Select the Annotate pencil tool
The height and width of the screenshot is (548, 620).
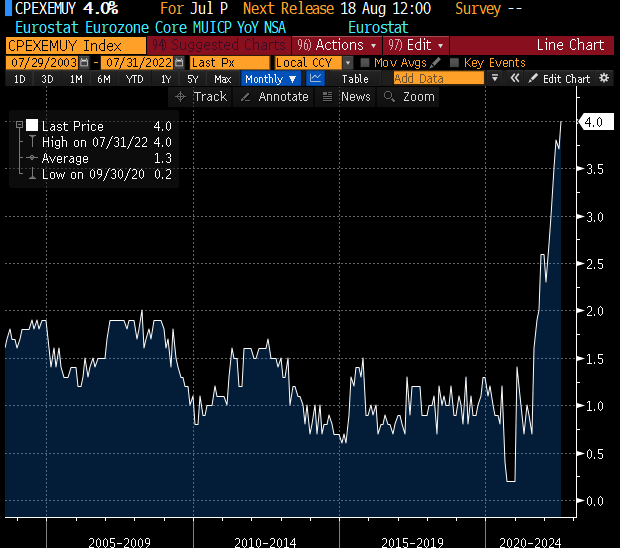pos(274,97)
